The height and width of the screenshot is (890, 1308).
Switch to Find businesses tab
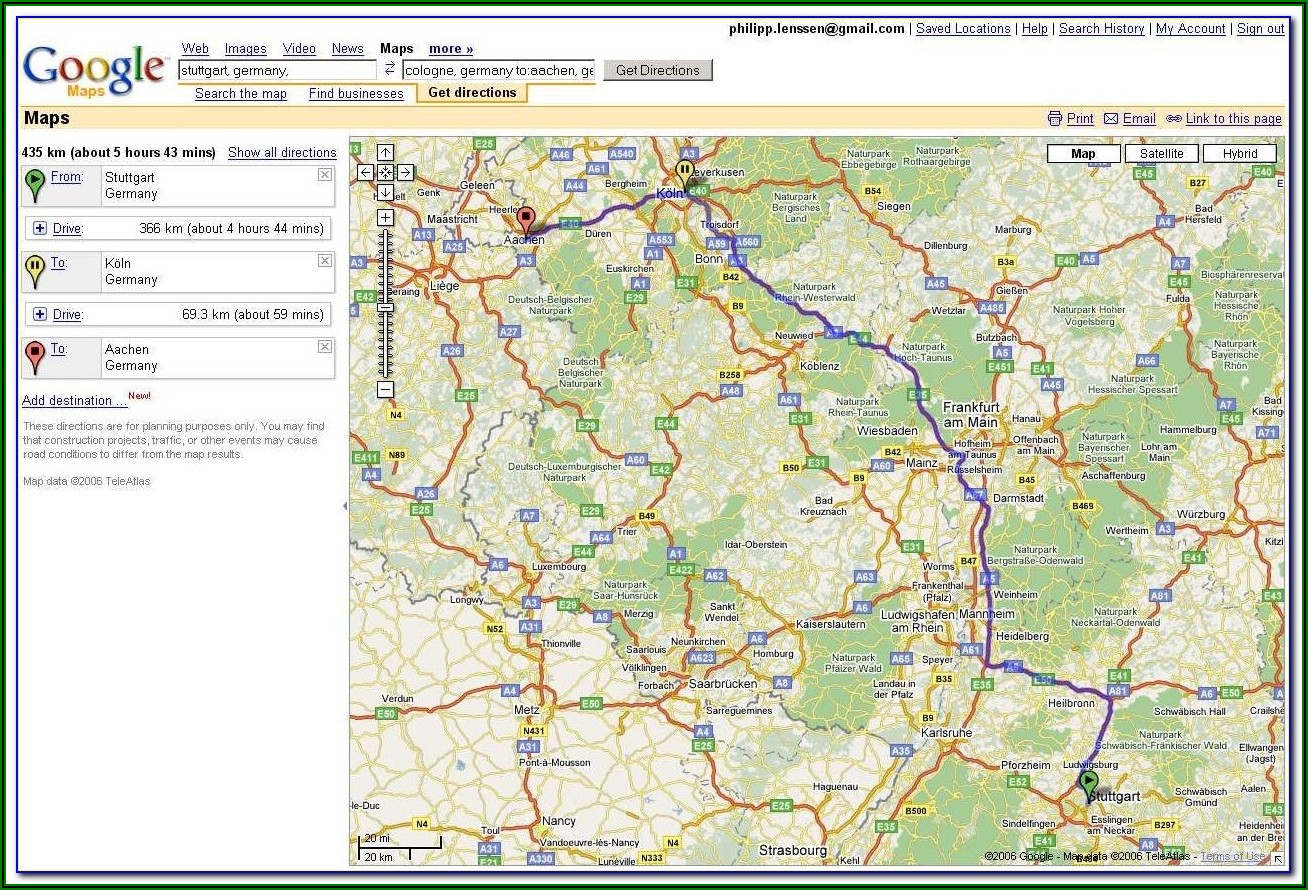point(356,94)
